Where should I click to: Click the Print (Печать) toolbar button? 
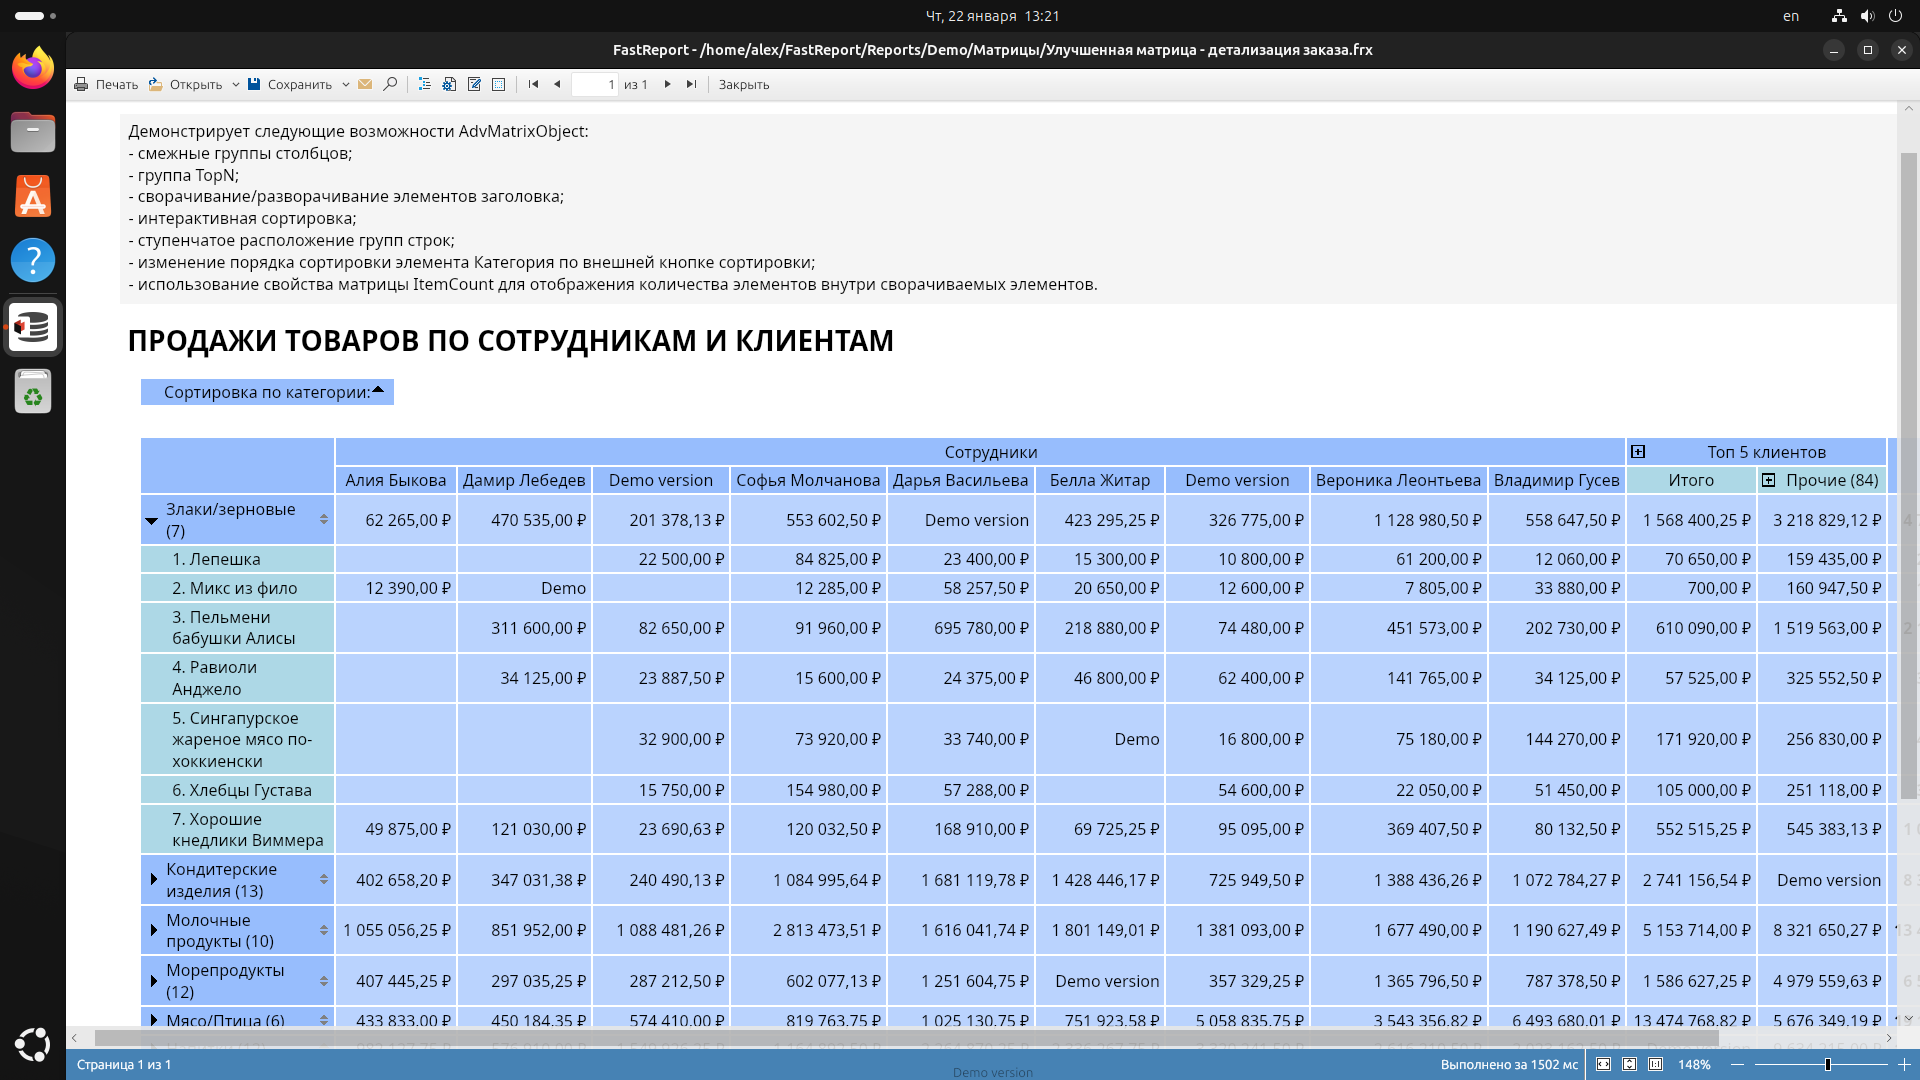(106, 85)
